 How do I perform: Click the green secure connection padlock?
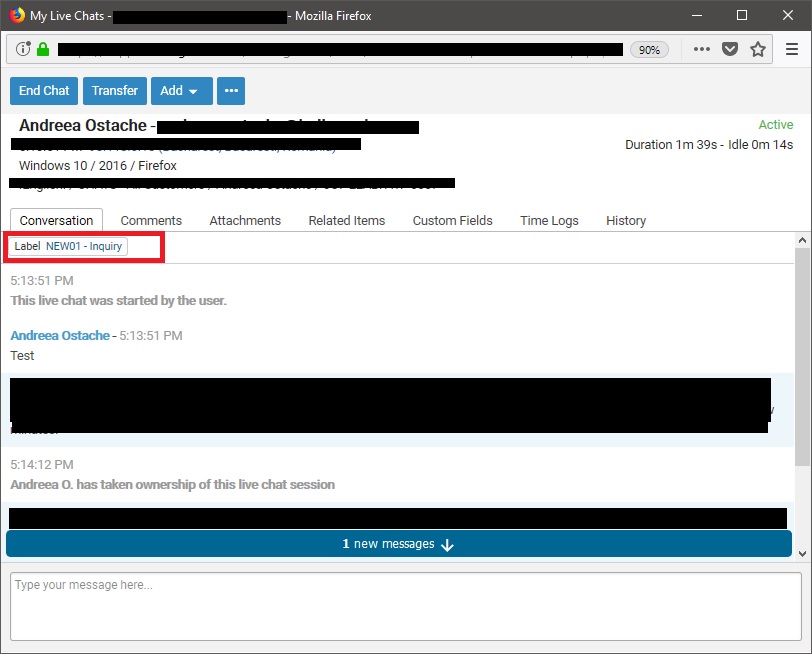(43, 49)
